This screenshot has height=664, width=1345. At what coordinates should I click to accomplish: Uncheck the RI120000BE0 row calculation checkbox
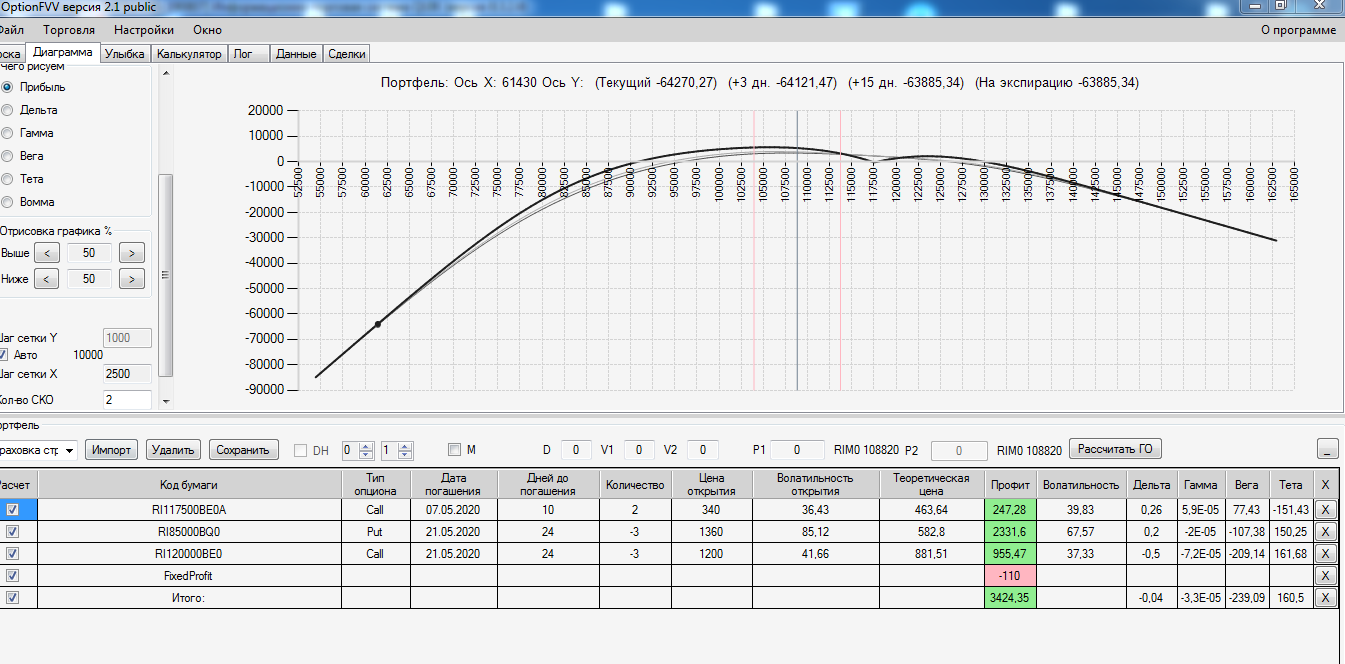pyautogui.click(x=12, y=553)
